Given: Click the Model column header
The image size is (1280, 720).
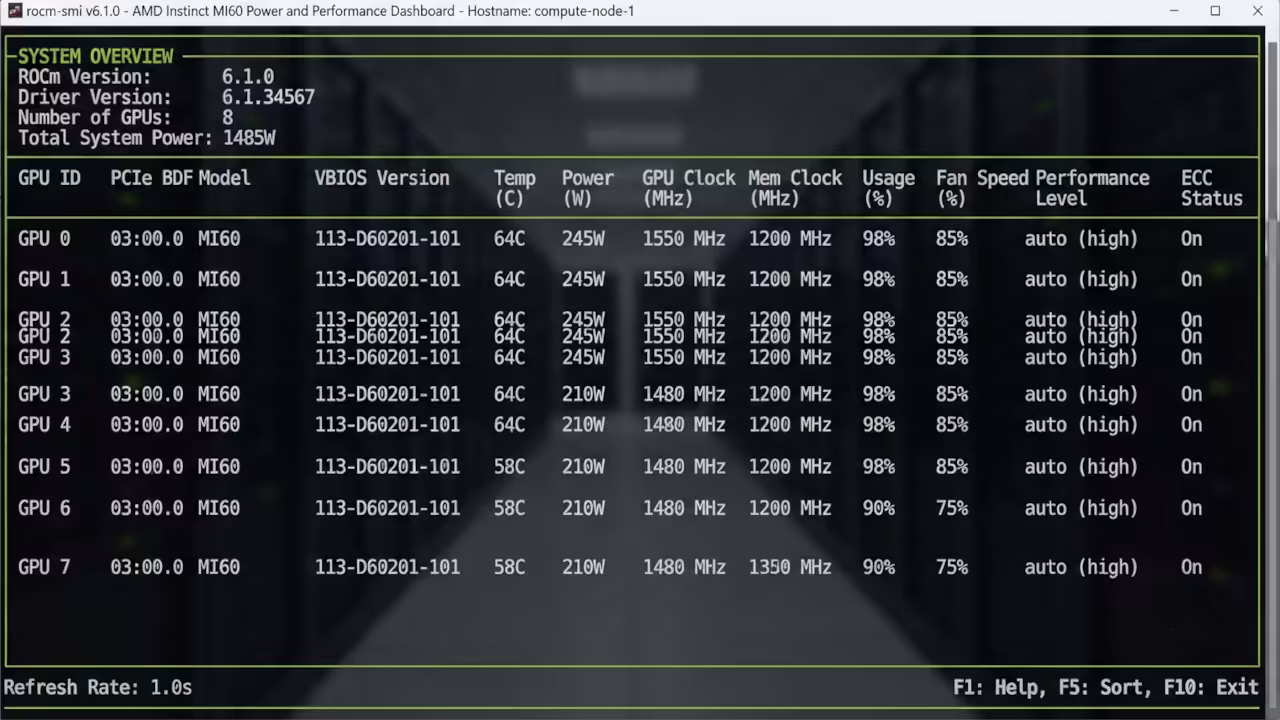Looking at the screenshot, I should click(224, 178).
